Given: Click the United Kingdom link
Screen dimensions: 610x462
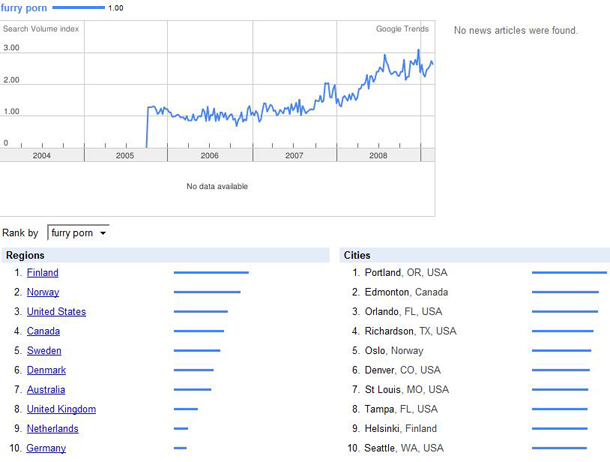Looking at the screenshot, I should pos(61,409).
